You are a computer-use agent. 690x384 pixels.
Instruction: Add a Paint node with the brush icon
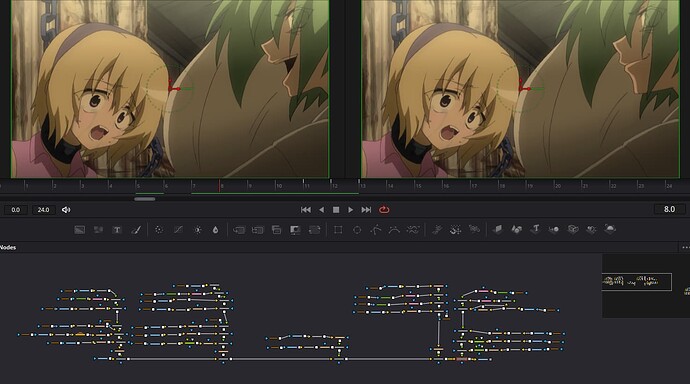136,230
